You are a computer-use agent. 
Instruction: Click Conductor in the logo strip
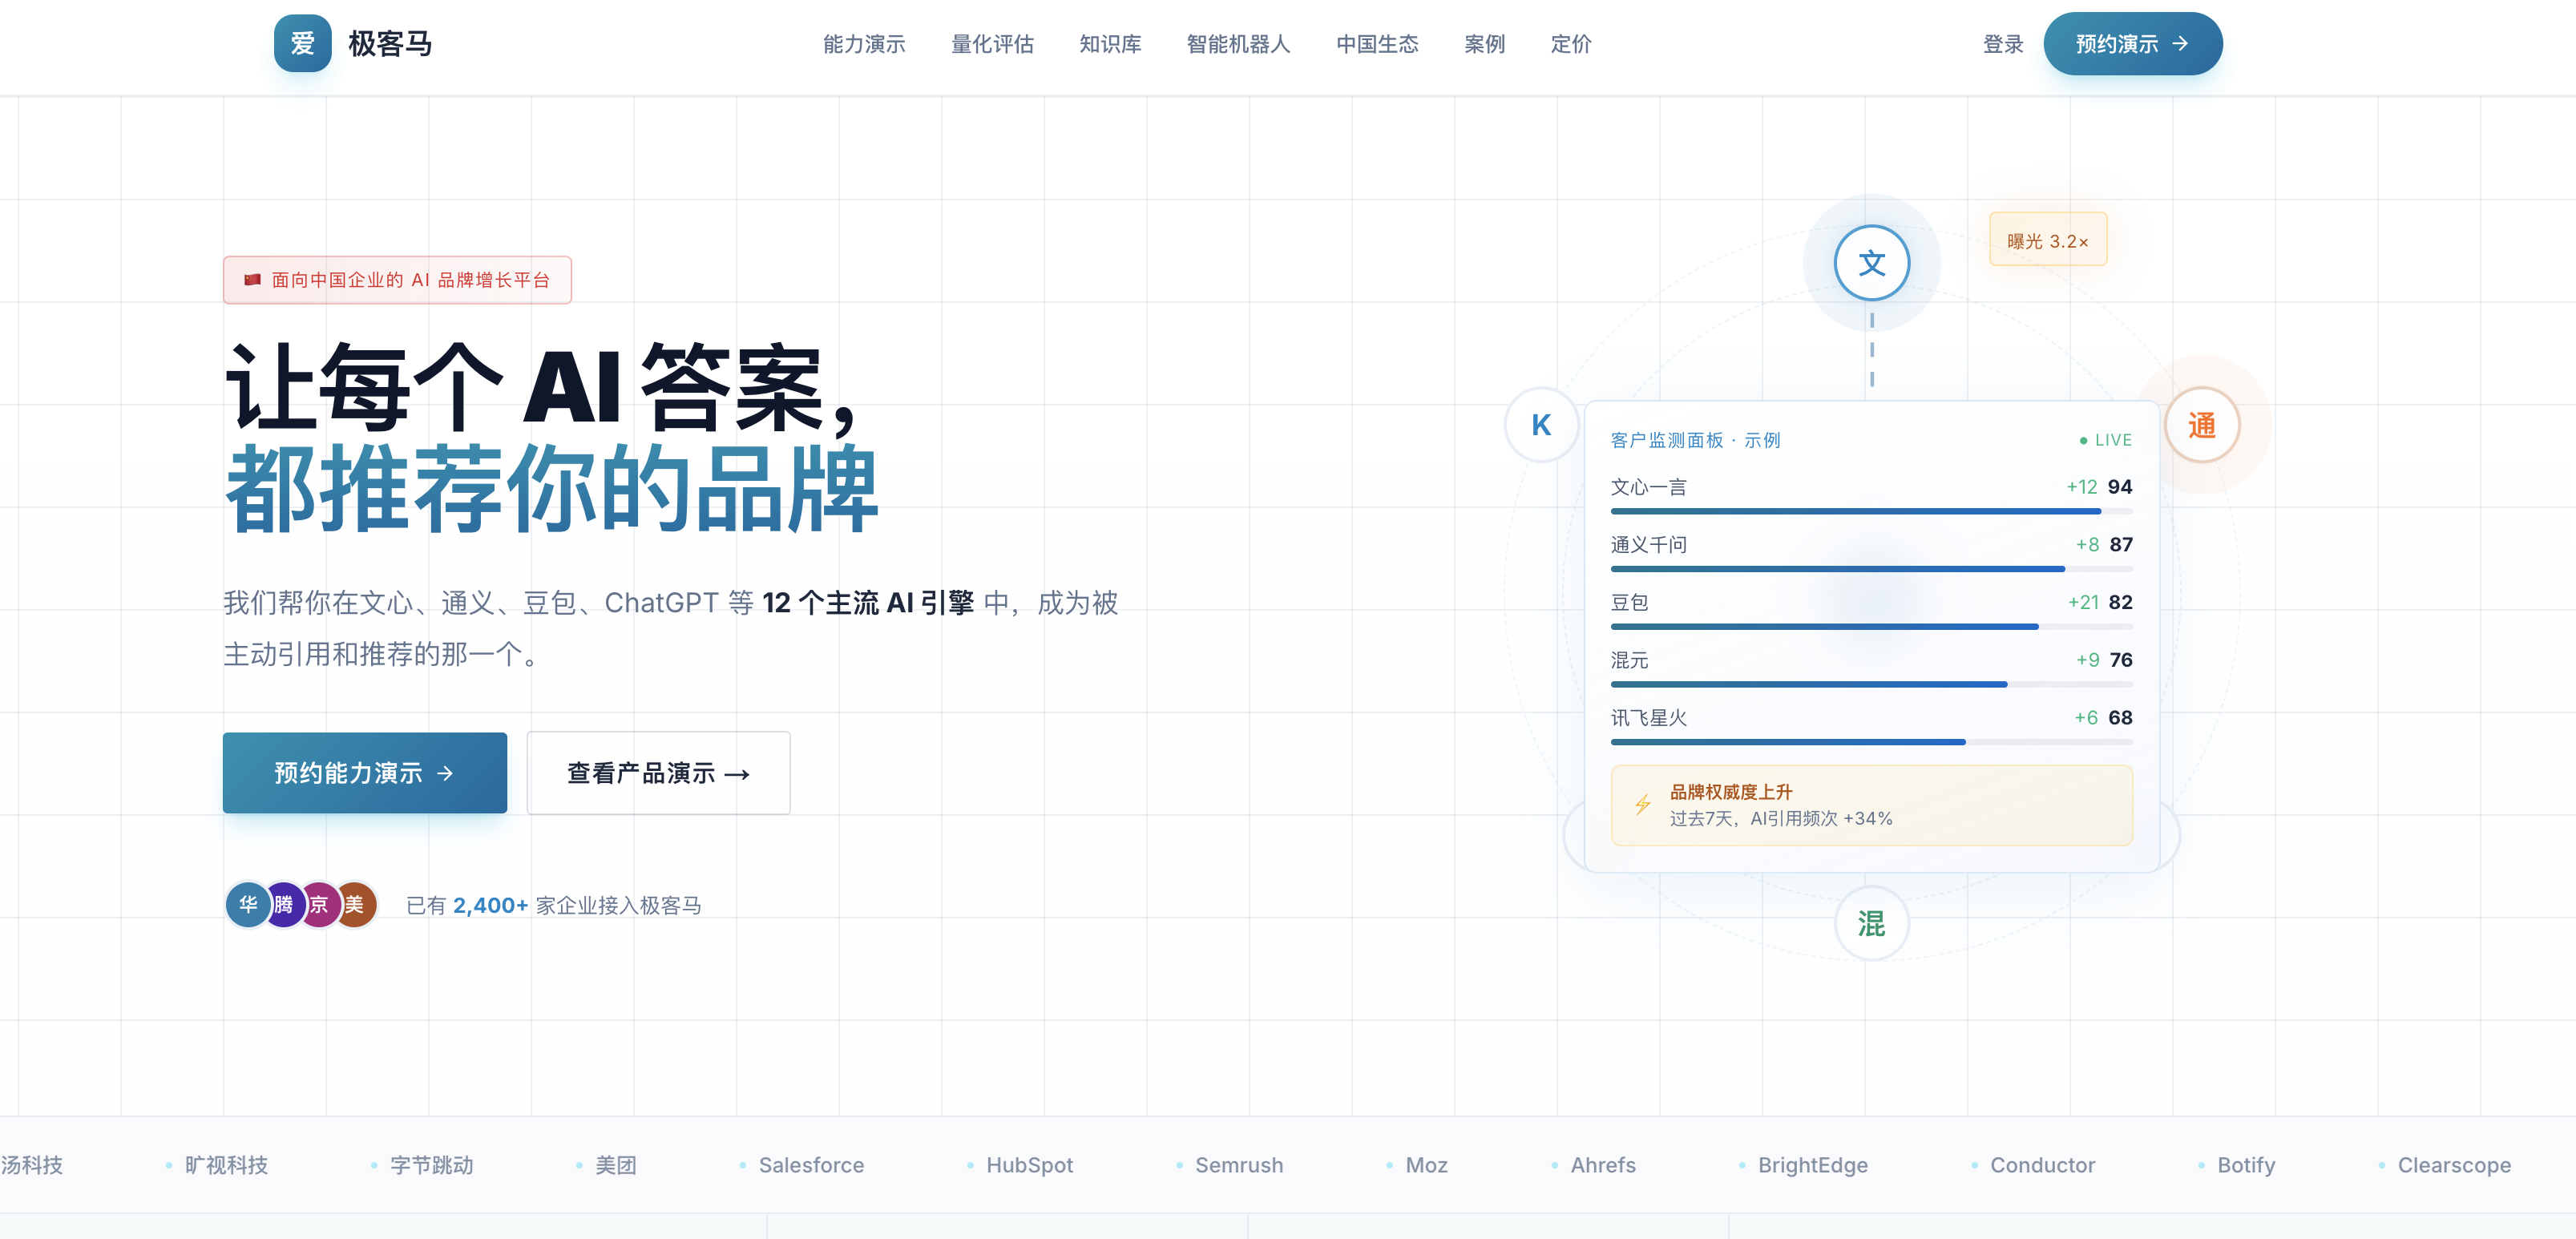[2042, 1165]
